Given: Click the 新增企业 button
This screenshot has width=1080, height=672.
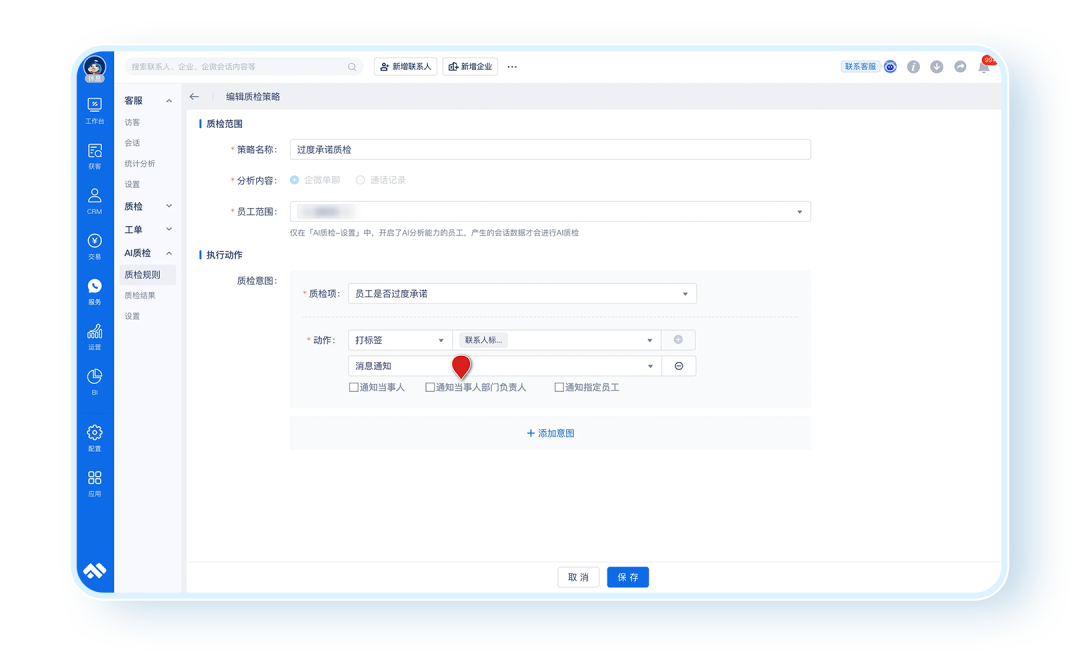Looking at the screenshot, I should pos(470,67).
